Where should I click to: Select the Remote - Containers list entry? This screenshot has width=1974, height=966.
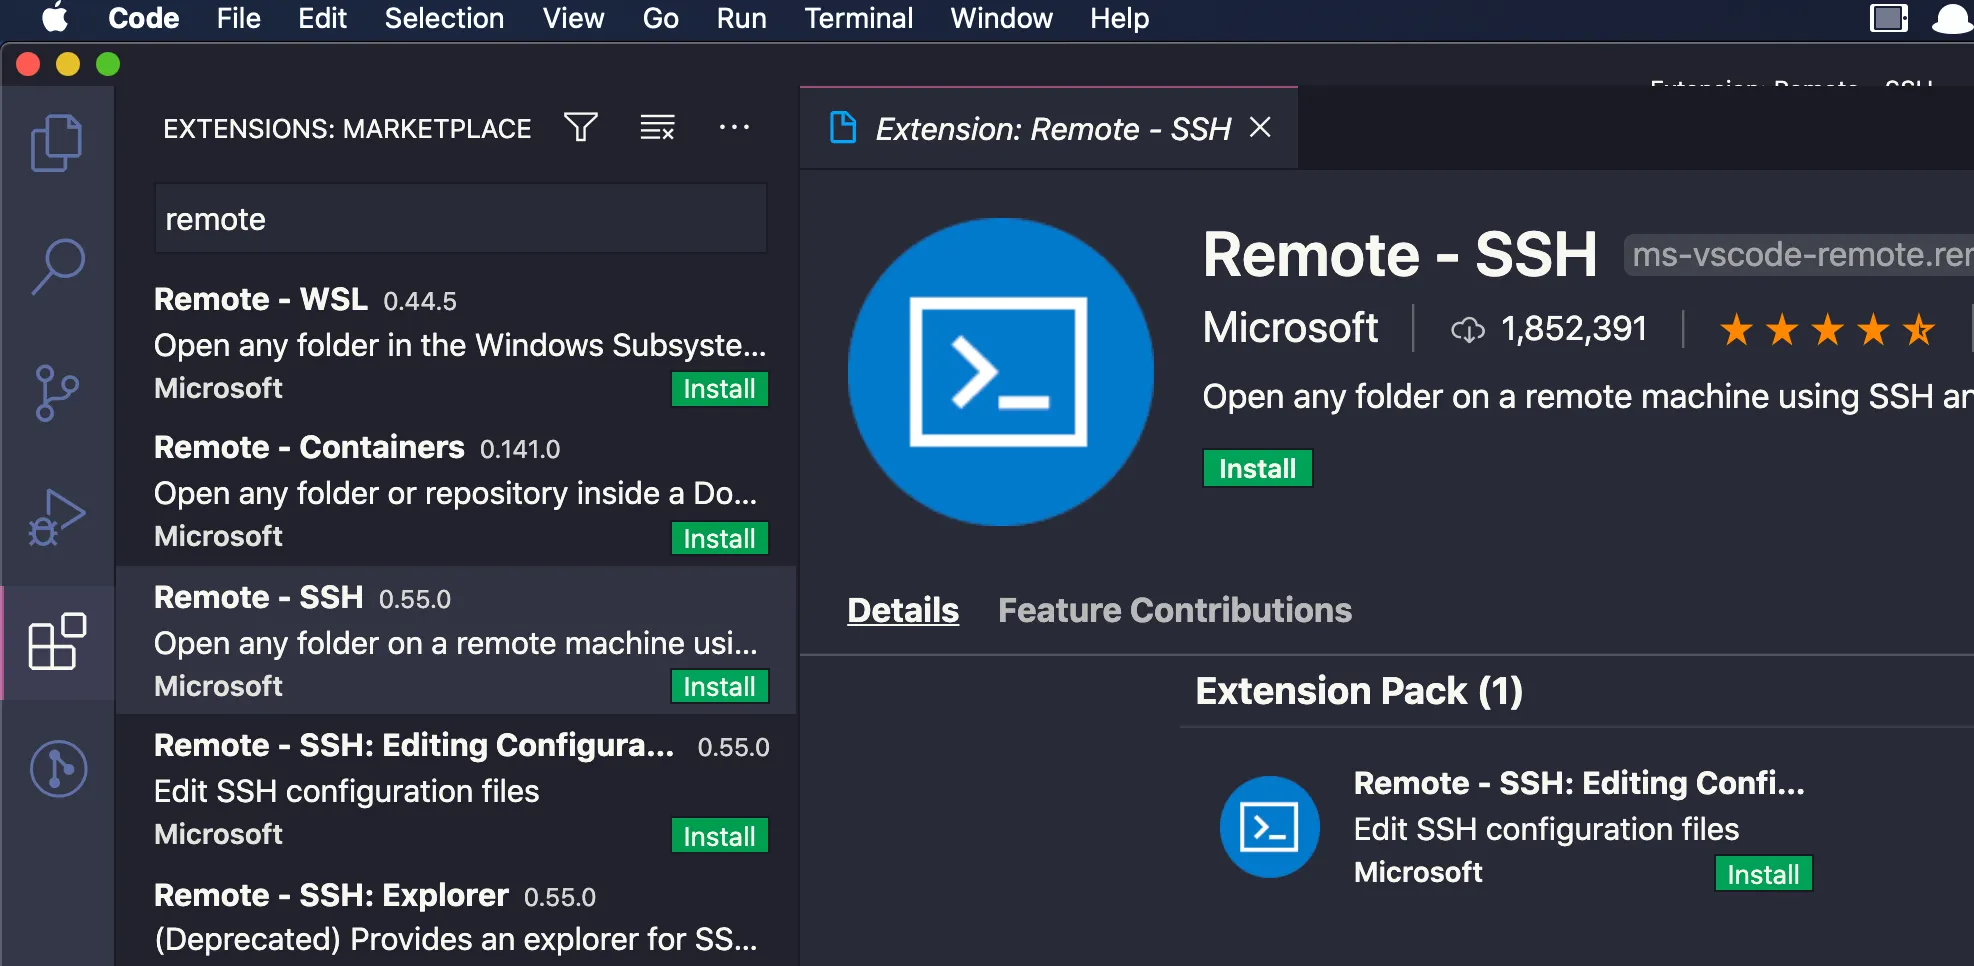point(457,493)
